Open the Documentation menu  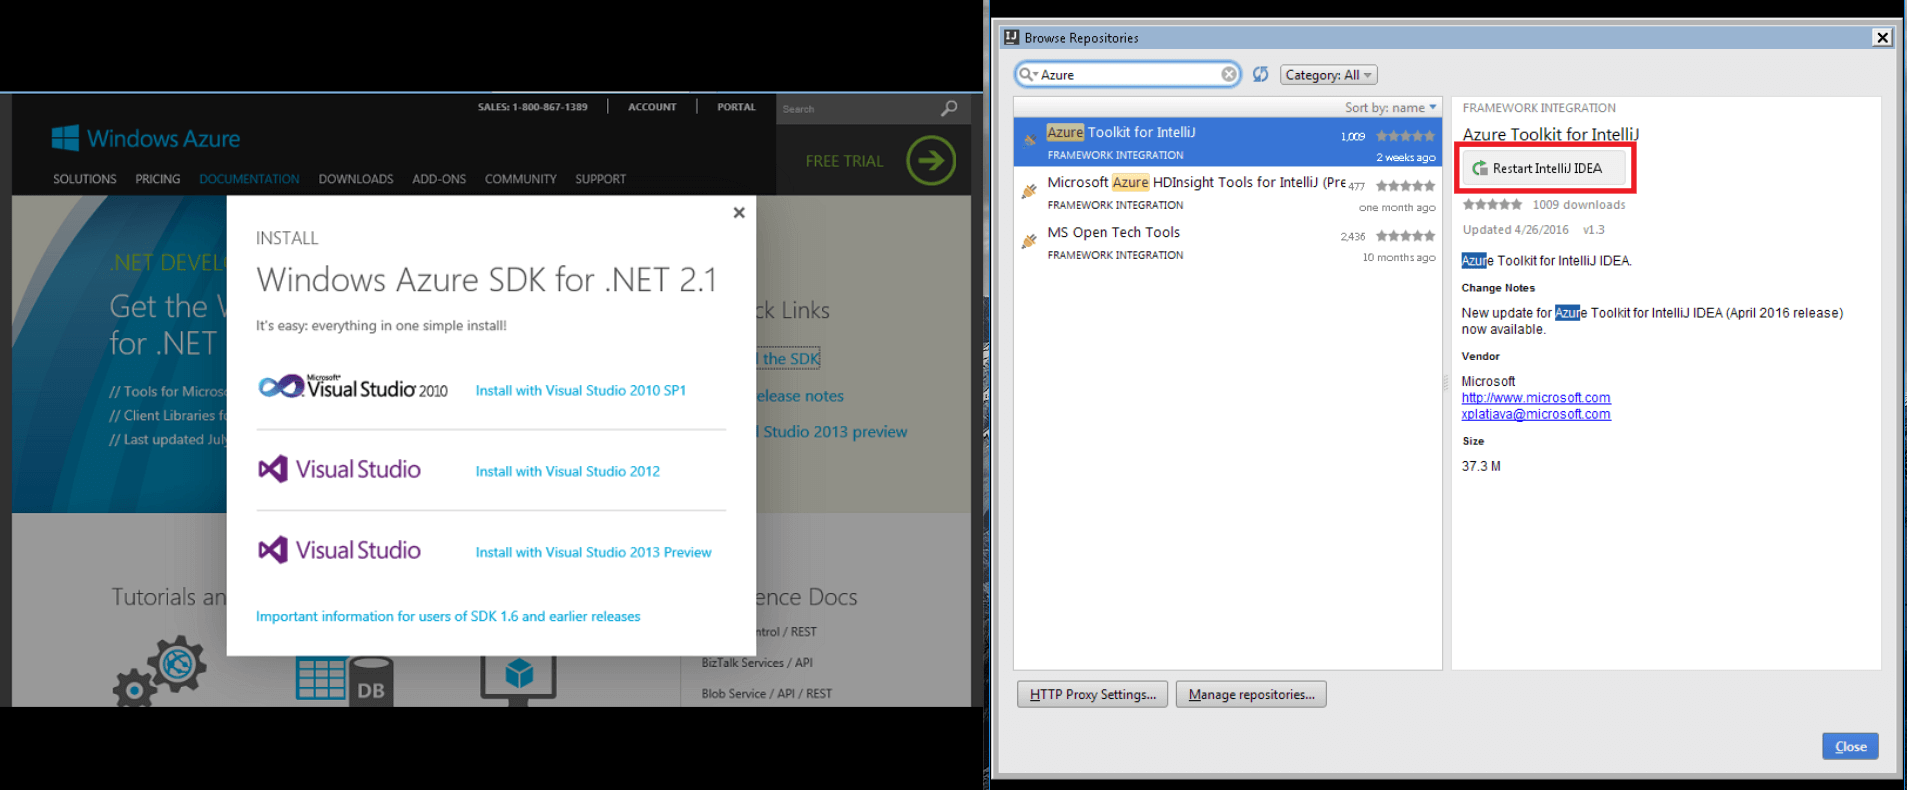coord(249,179)
